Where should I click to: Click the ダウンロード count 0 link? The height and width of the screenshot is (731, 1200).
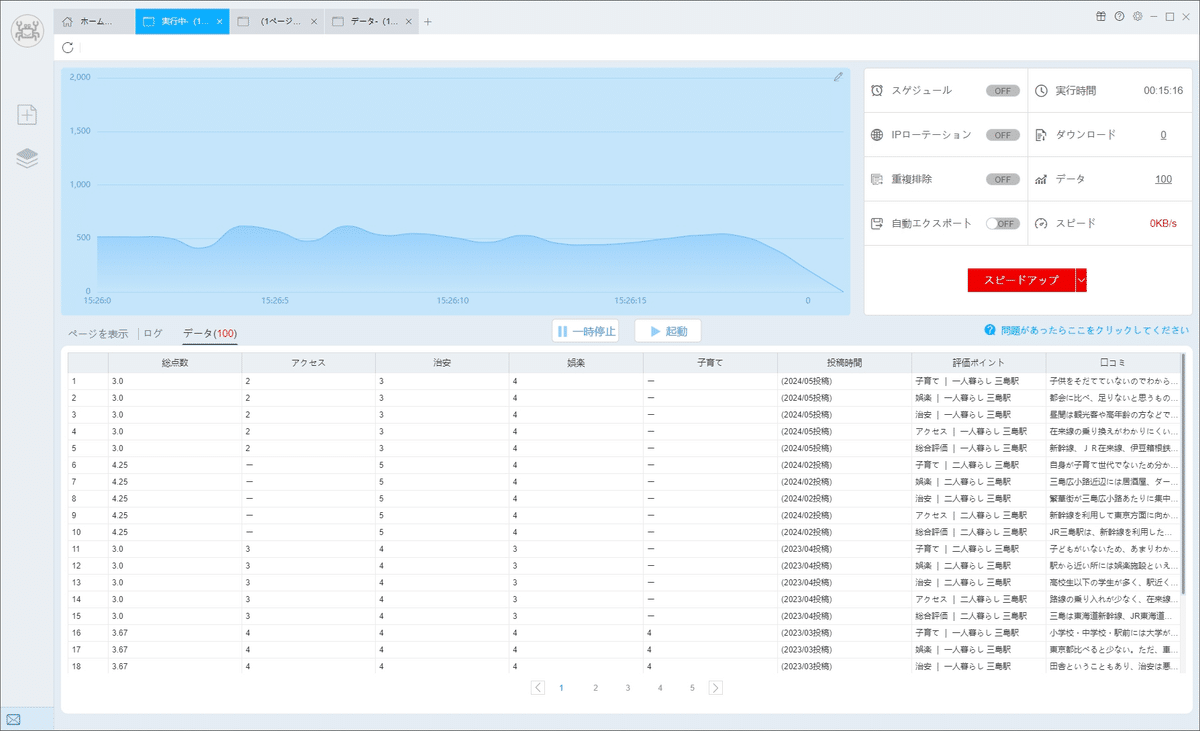tap(1163, 134)
